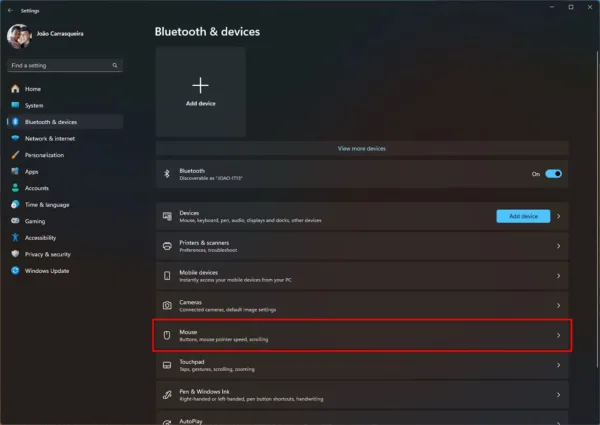This screenshot has height=425, width=600.
Task: Click View more devices link
Action: tap(362, 148)
